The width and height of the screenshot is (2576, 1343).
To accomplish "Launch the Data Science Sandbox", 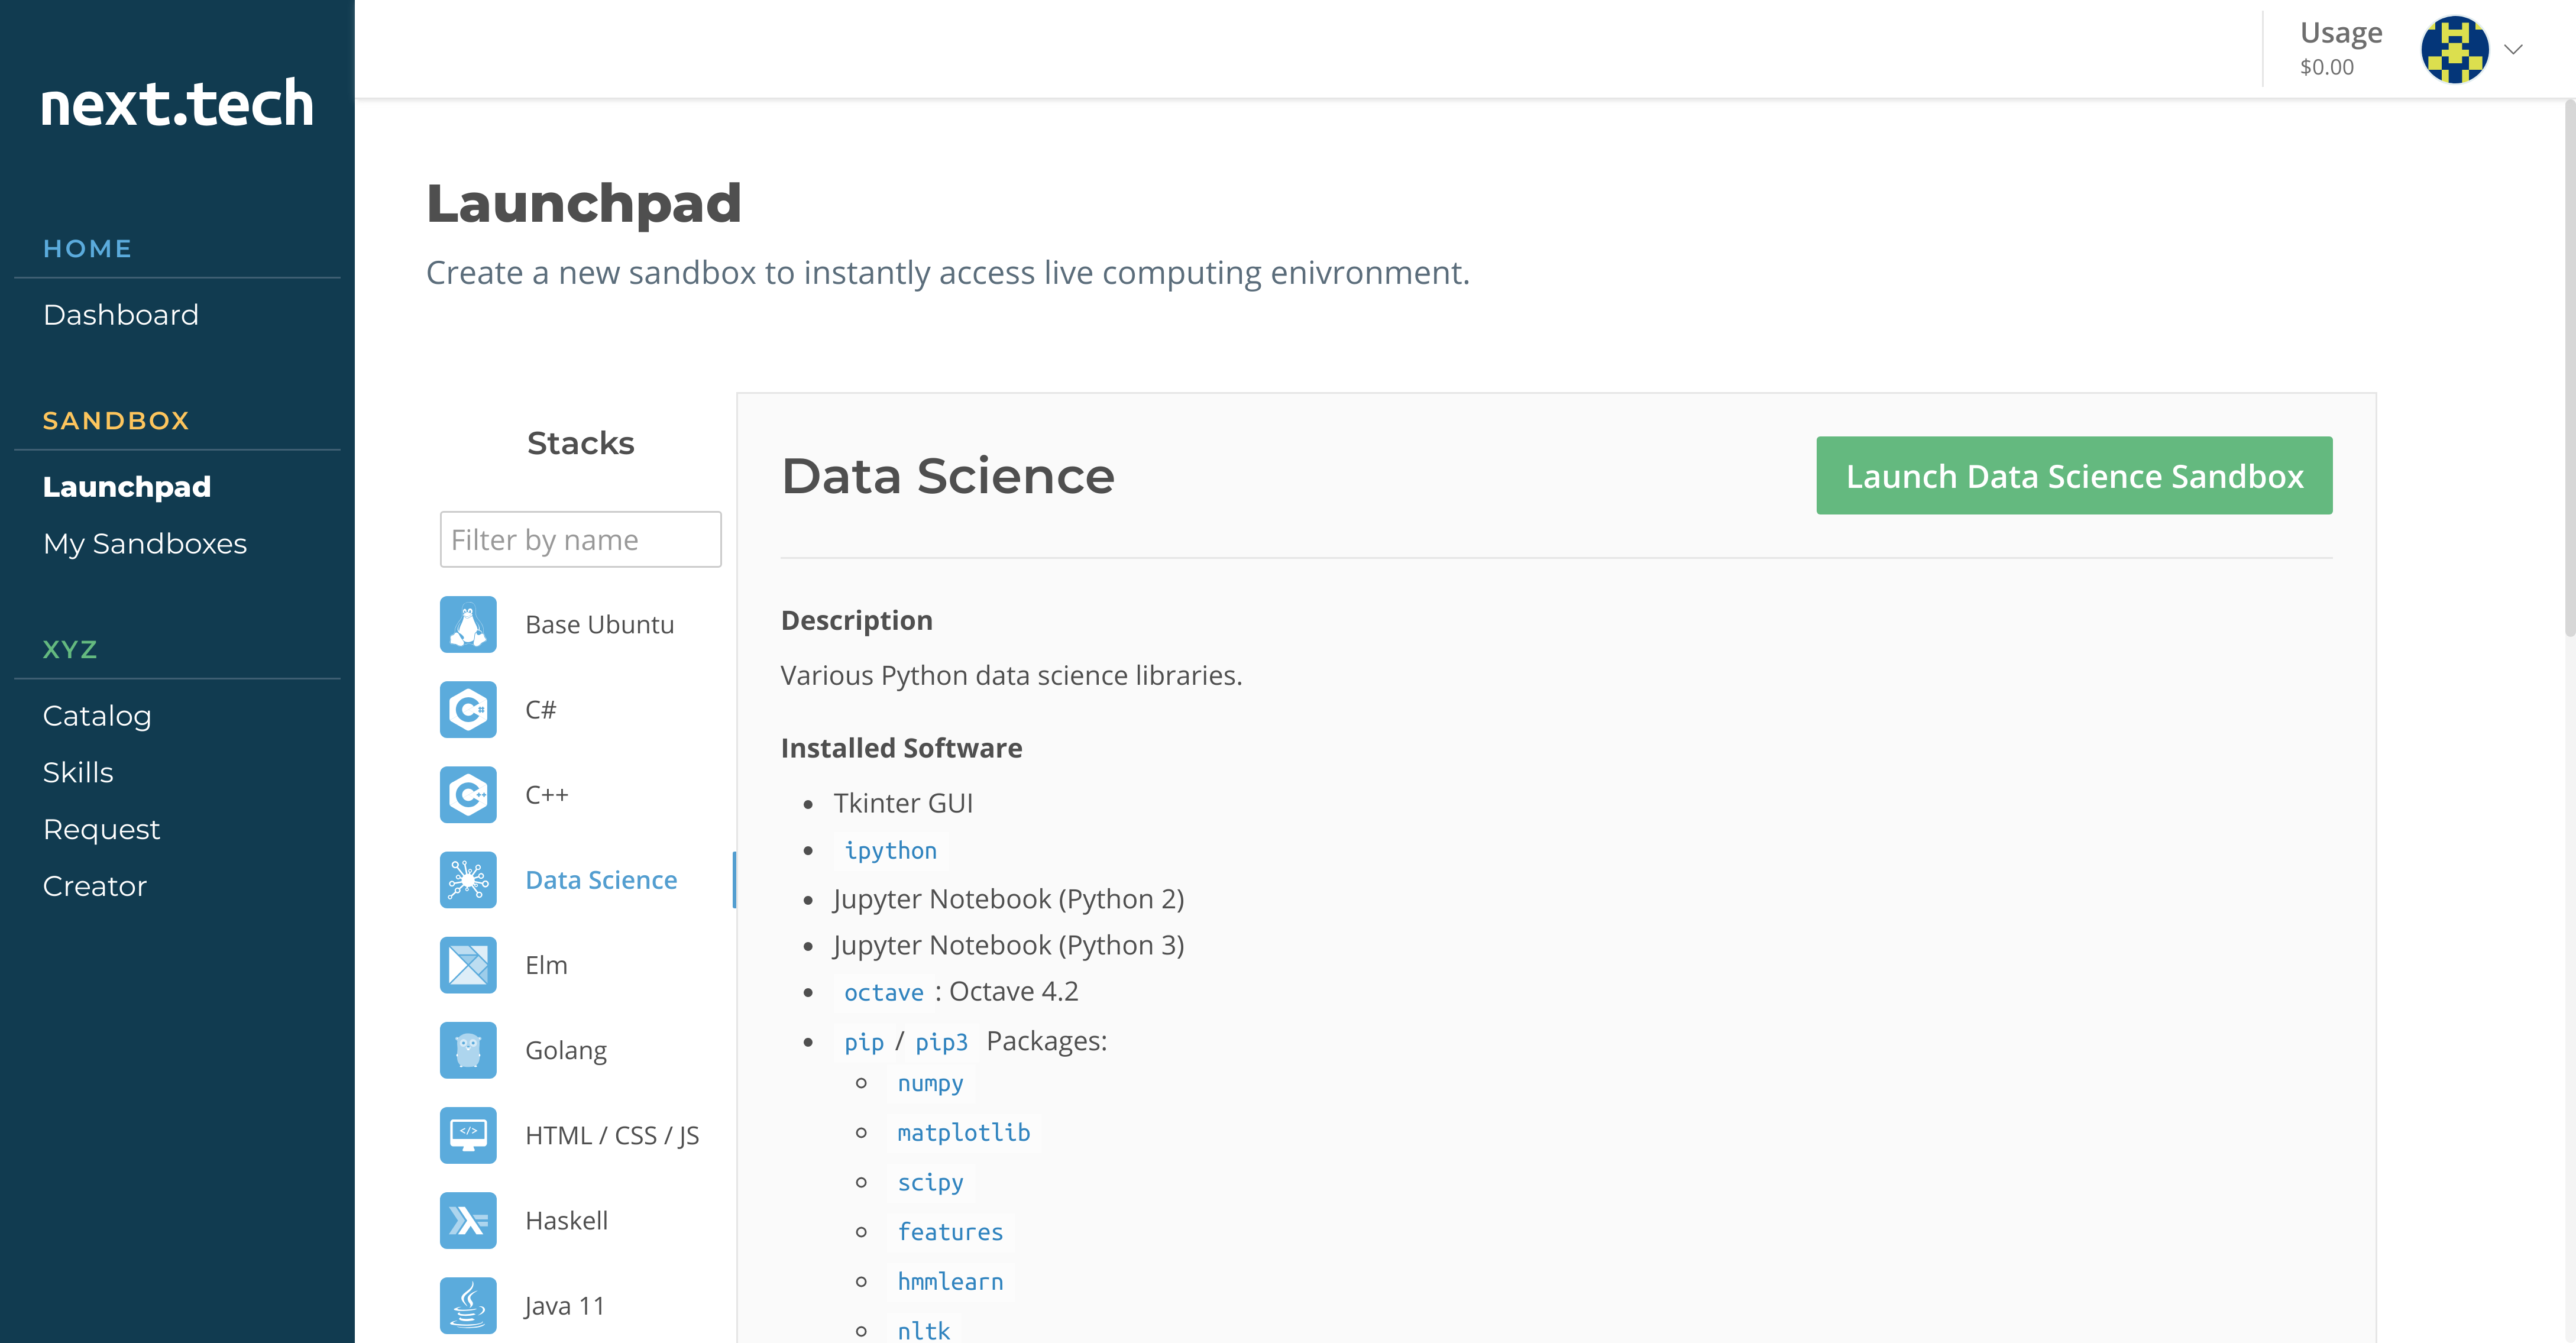I will [x=2074, y=476].
